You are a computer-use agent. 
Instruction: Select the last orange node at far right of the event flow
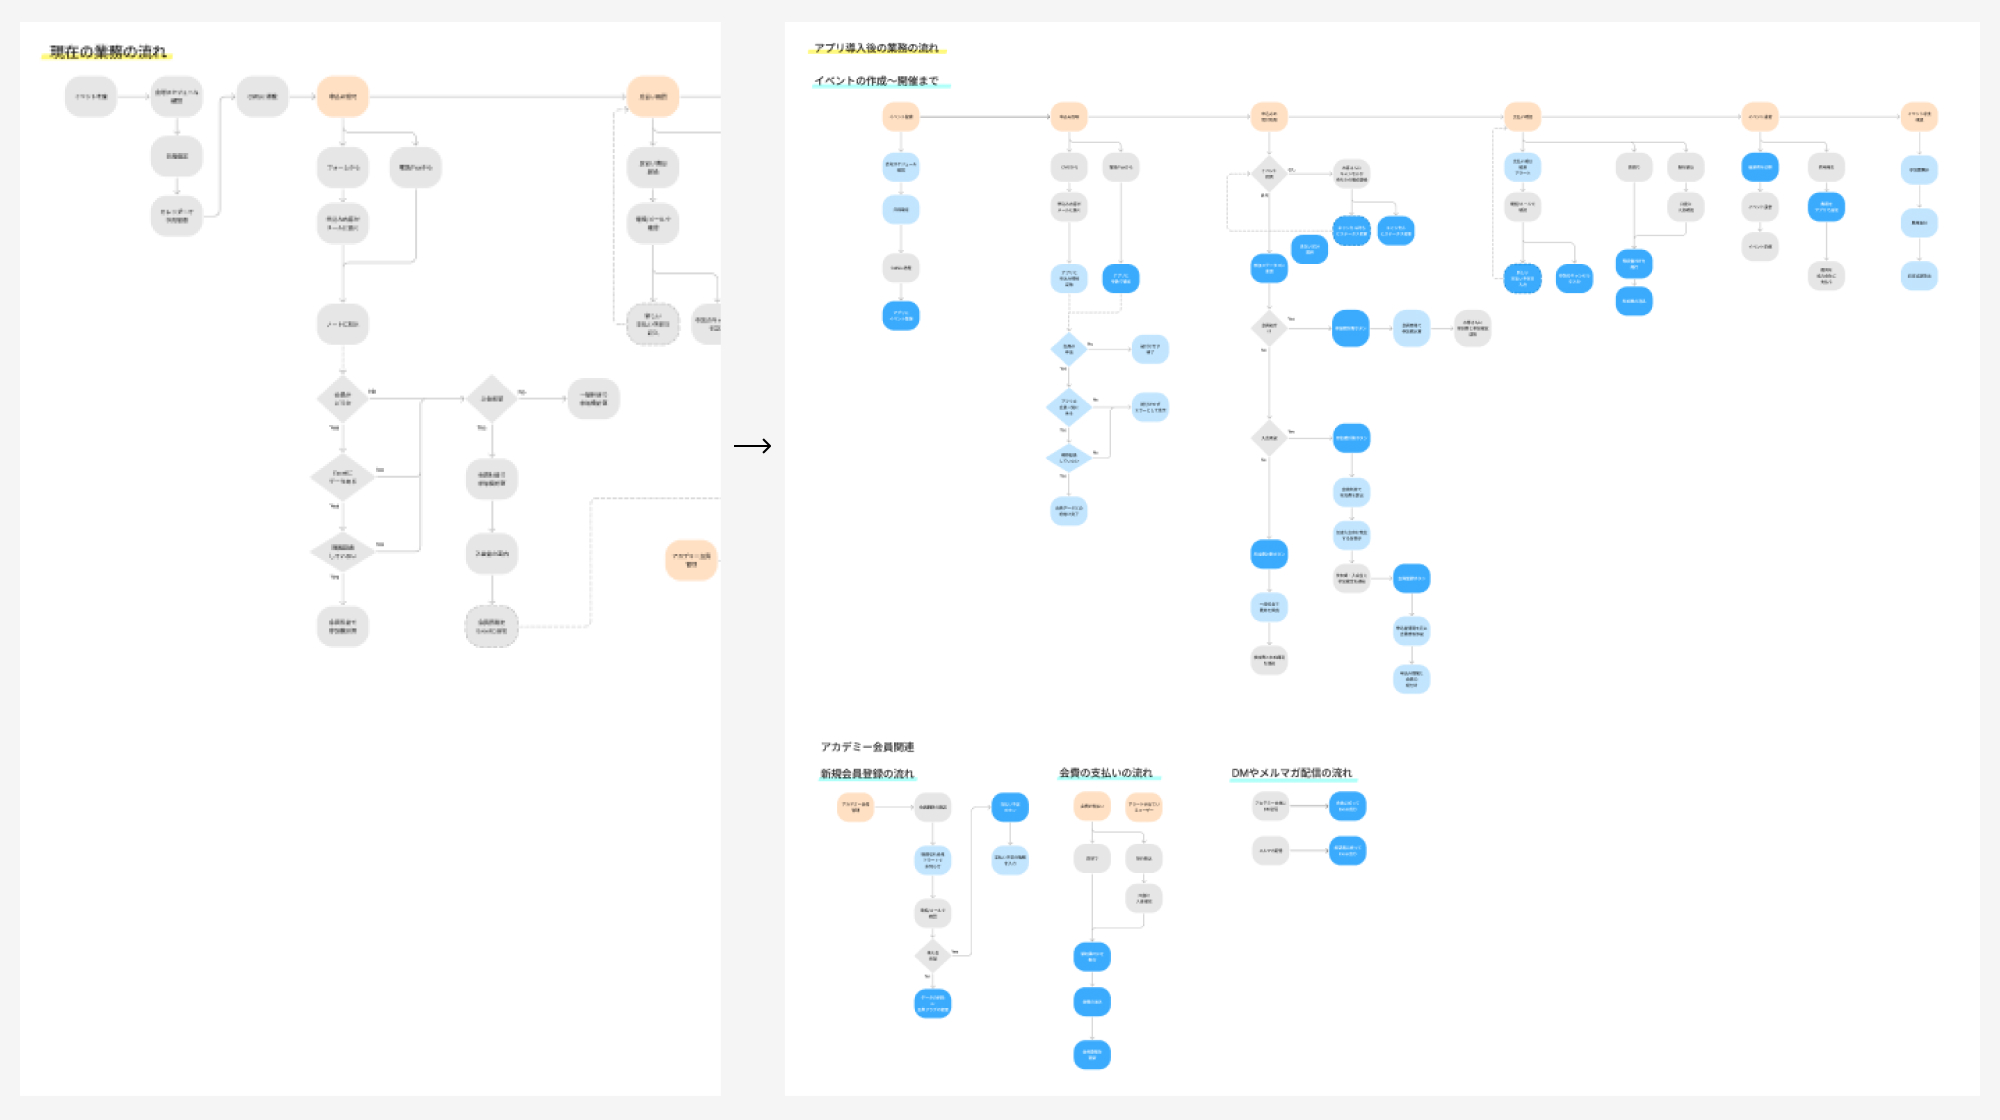point(1918,117)
